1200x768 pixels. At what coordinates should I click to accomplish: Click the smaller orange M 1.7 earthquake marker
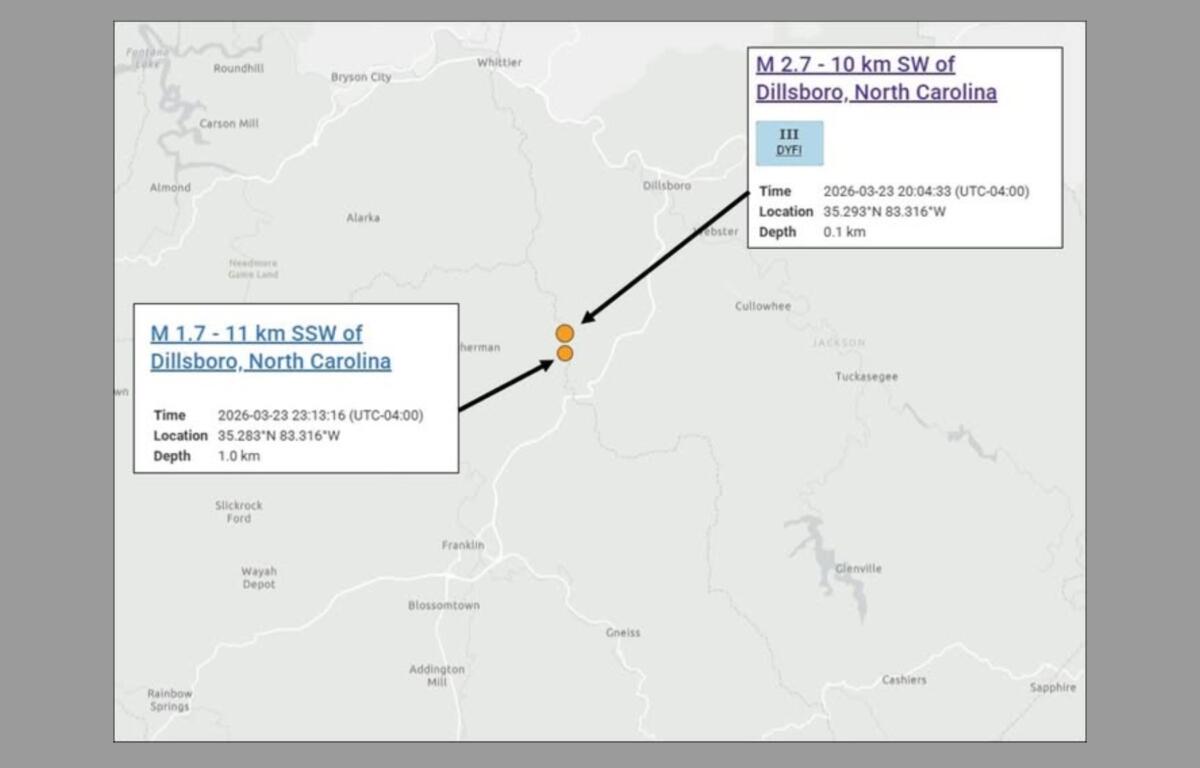coord(565,353)
